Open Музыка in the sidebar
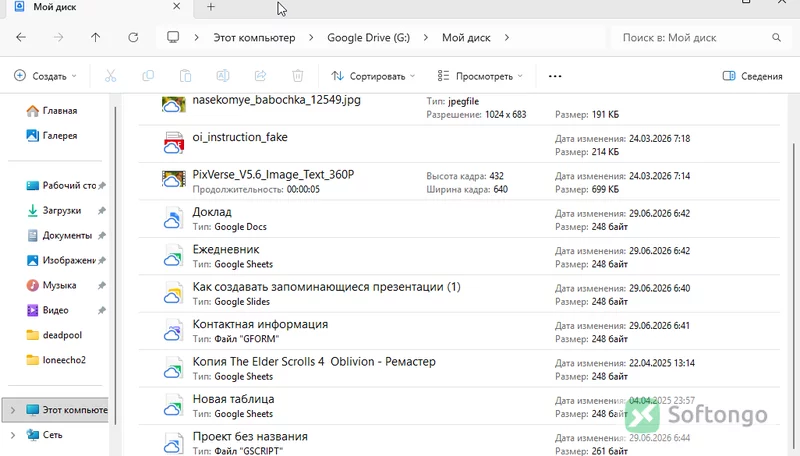Image resolution: width=800 pixels, height=456 pixels. 51,286
